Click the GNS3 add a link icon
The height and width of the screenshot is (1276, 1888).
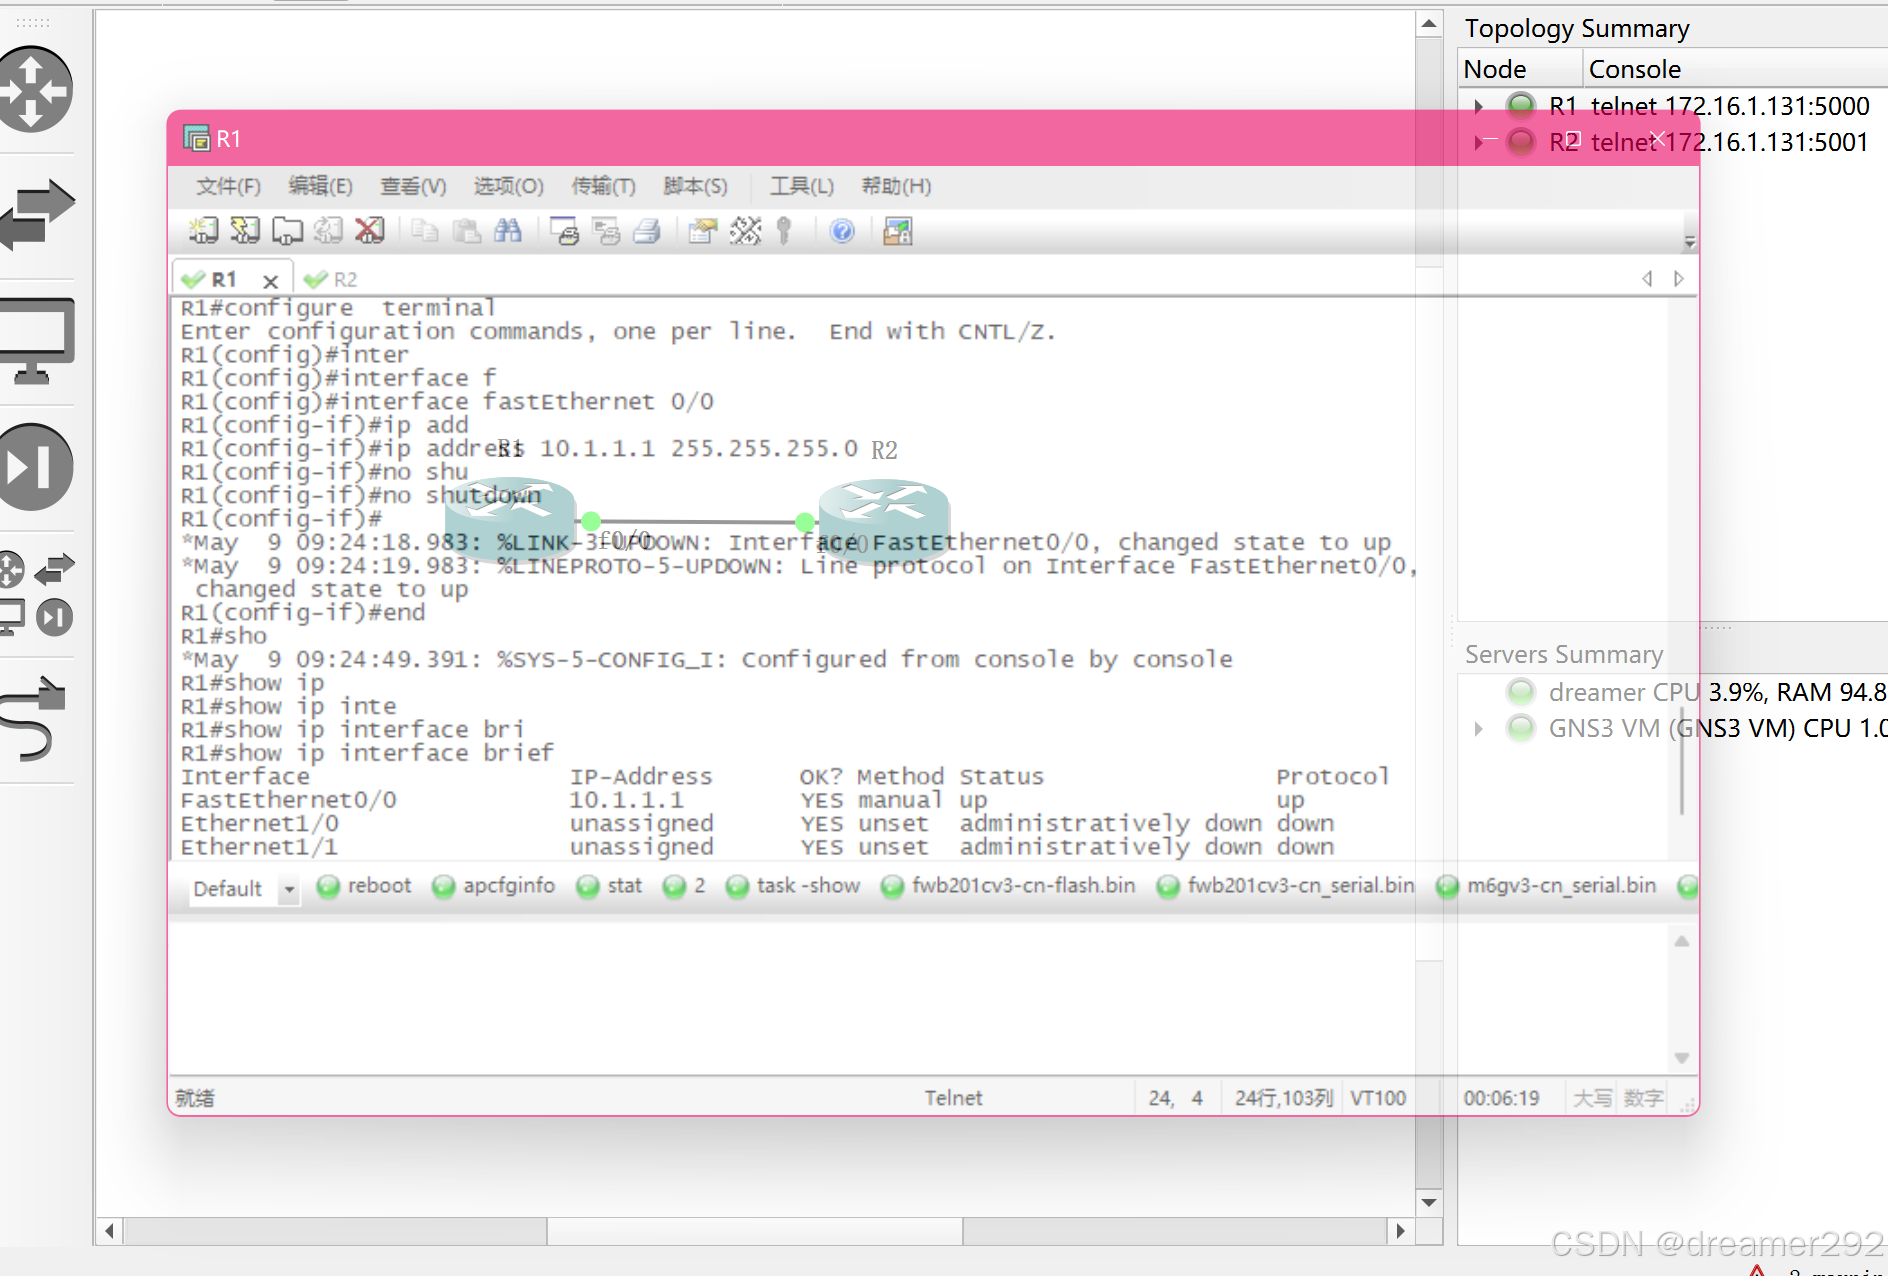click(x=33, y=718)
